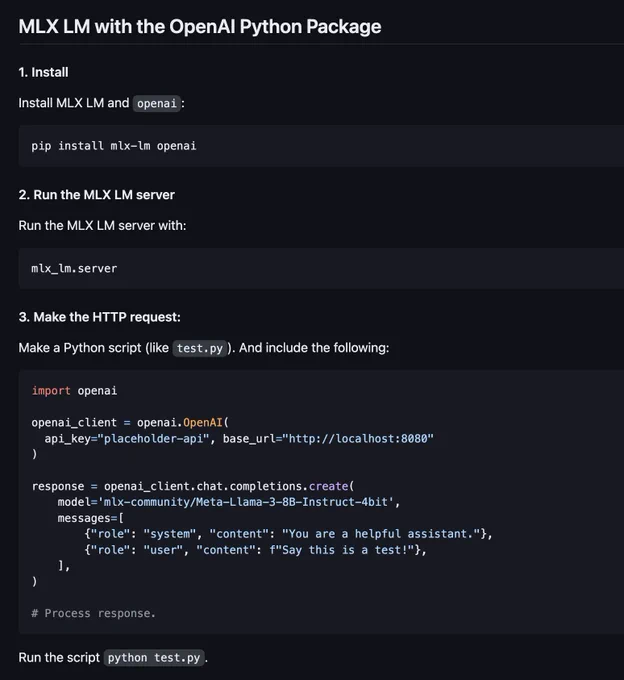Click the "2. Run the MLX LM server" heading
This screenshot has height=680, width=624.
[97, 195]
